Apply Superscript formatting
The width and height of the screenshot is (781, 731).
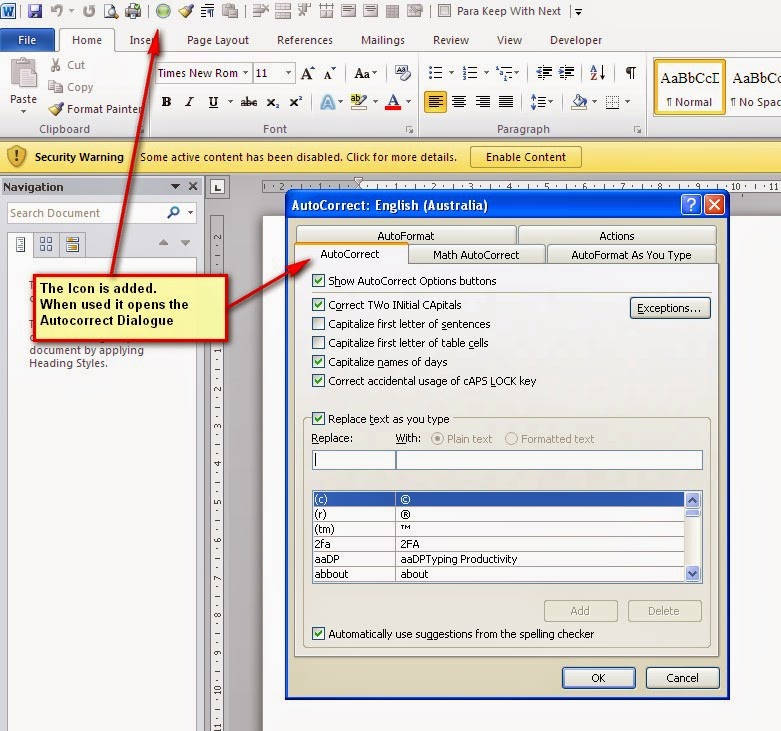click(x=296, y=102)
